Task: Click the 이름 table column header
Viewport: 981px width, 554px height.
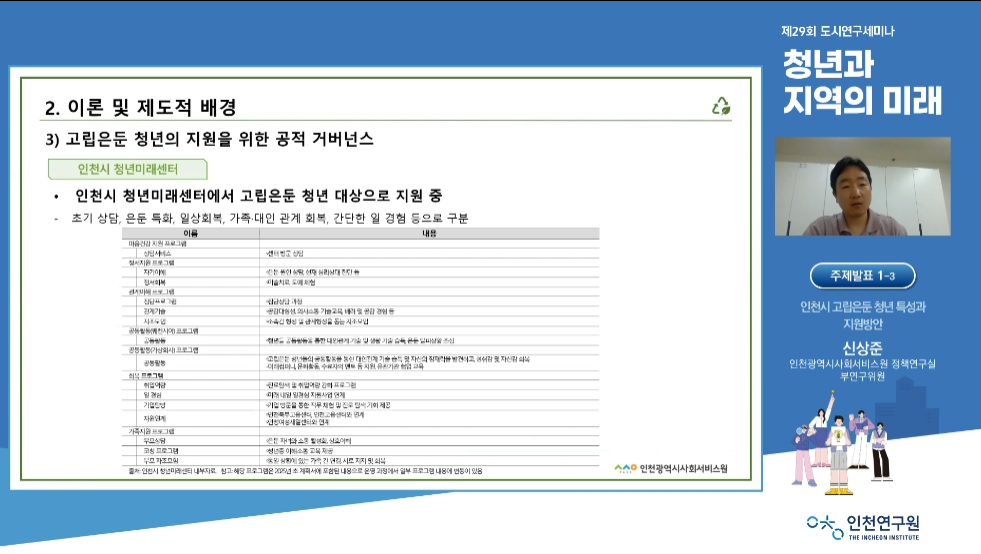Action: pyautogui.click(x=190, y=233)
